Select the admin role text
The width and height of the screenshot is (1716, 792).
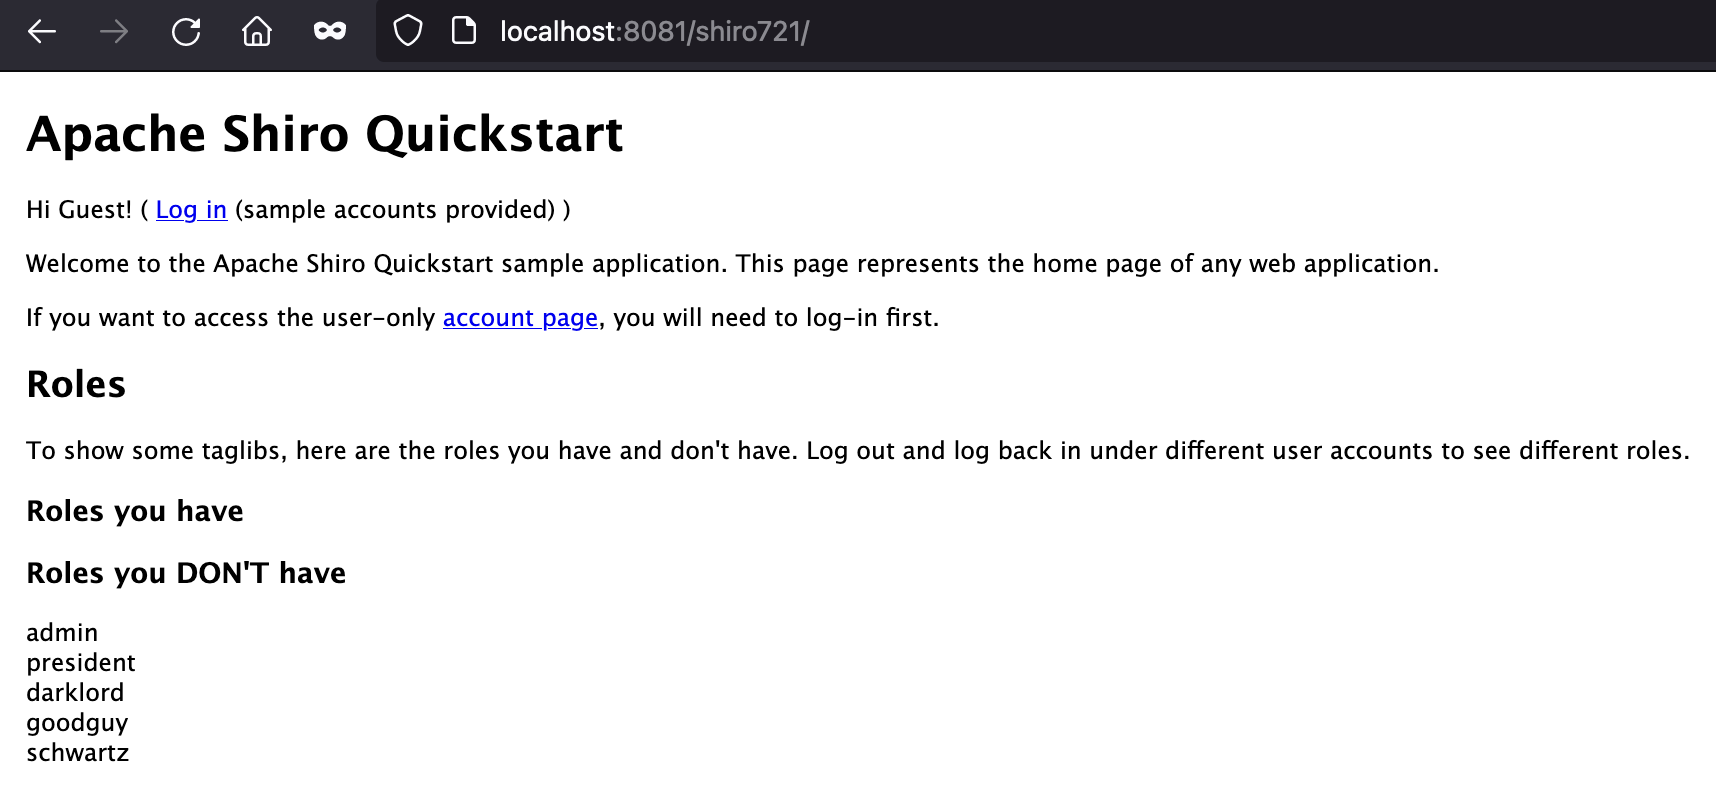pos(62,633)
